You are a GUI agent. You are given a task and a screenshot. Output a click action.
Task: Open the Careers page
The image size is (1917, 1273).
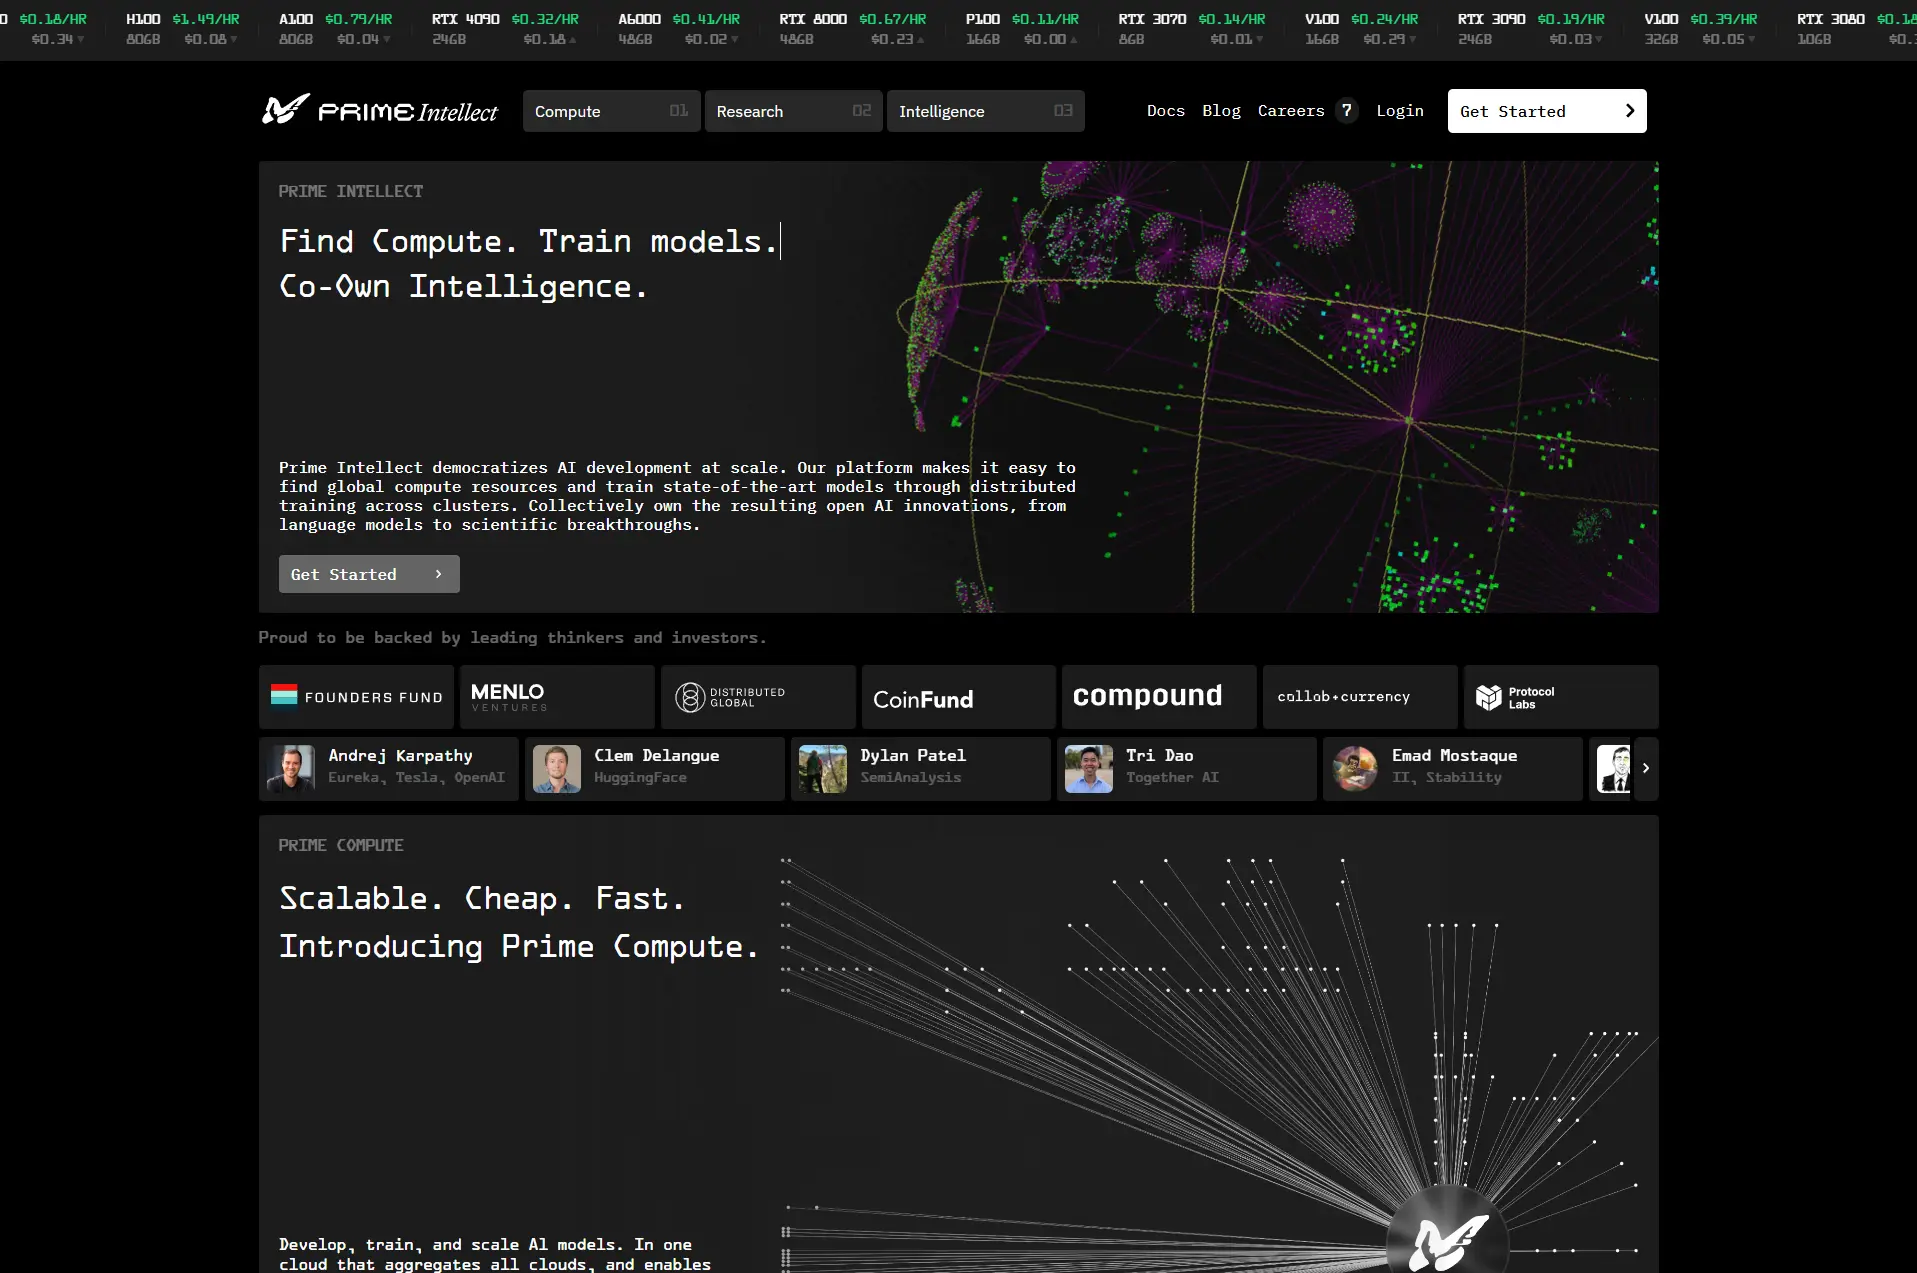tap(1291, 111)
